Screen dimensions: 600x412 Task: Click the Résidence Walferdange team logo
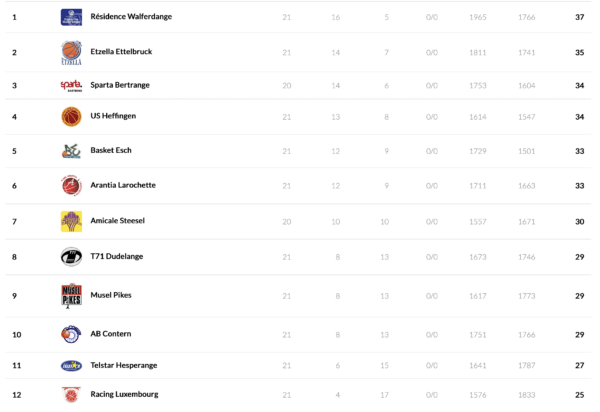[71, 17]
